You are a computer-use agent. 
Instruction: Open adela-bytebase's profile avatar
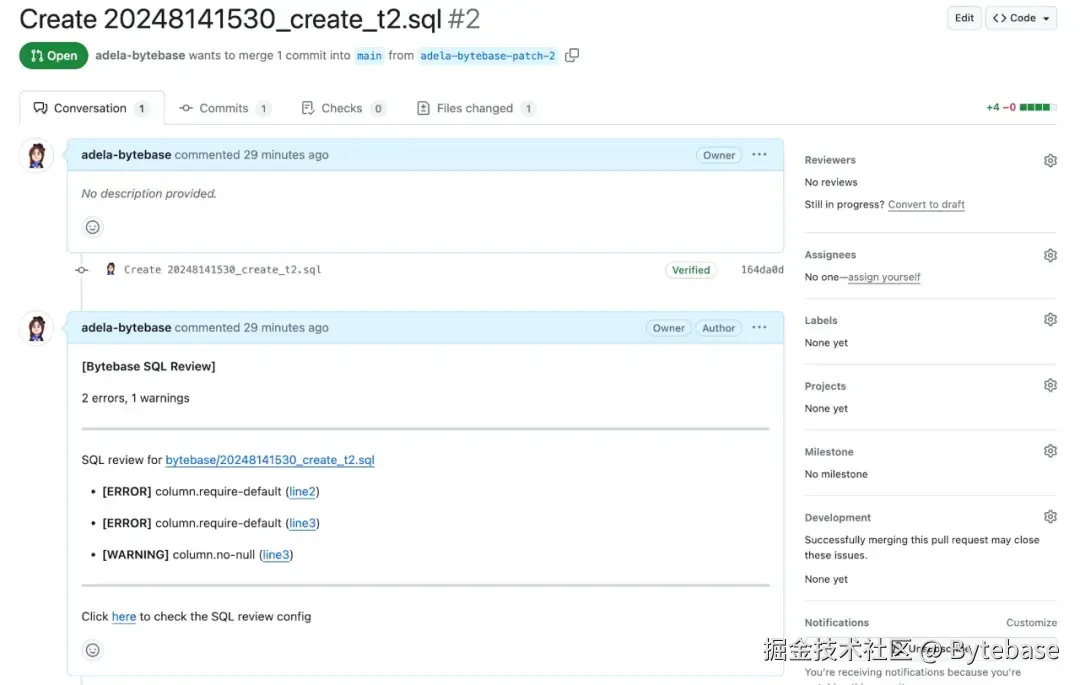coord(36,155)
